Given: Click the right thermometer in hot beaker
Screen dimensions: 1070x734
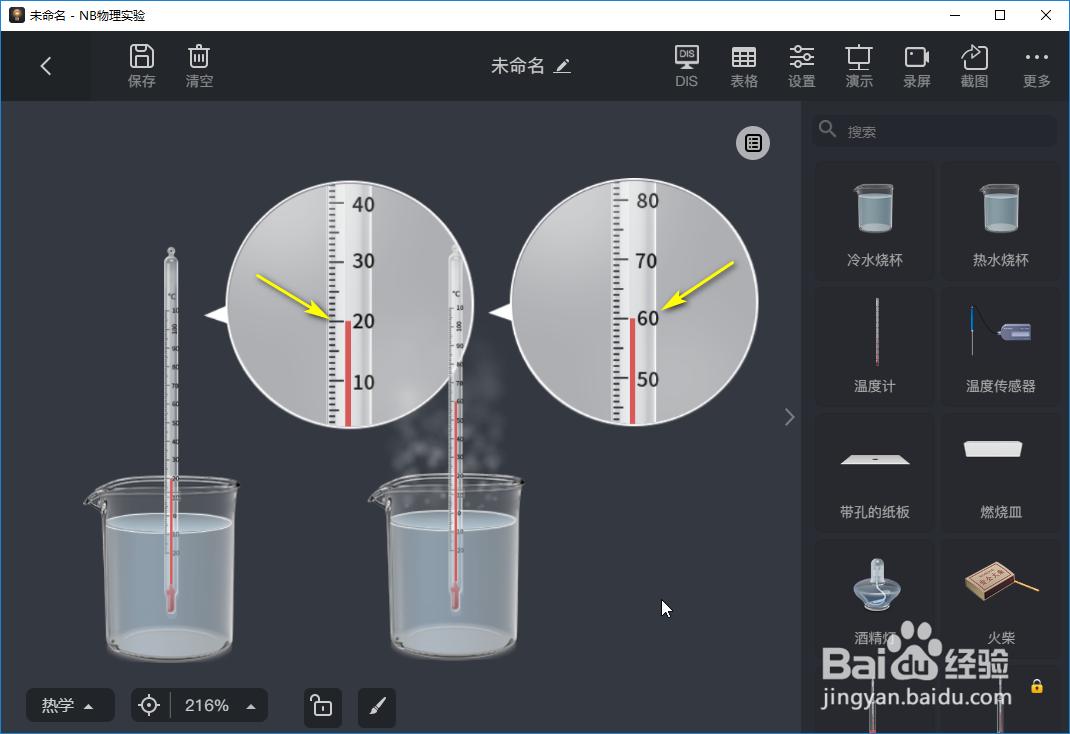Looking at the screenshot, I should coord(455,430).
